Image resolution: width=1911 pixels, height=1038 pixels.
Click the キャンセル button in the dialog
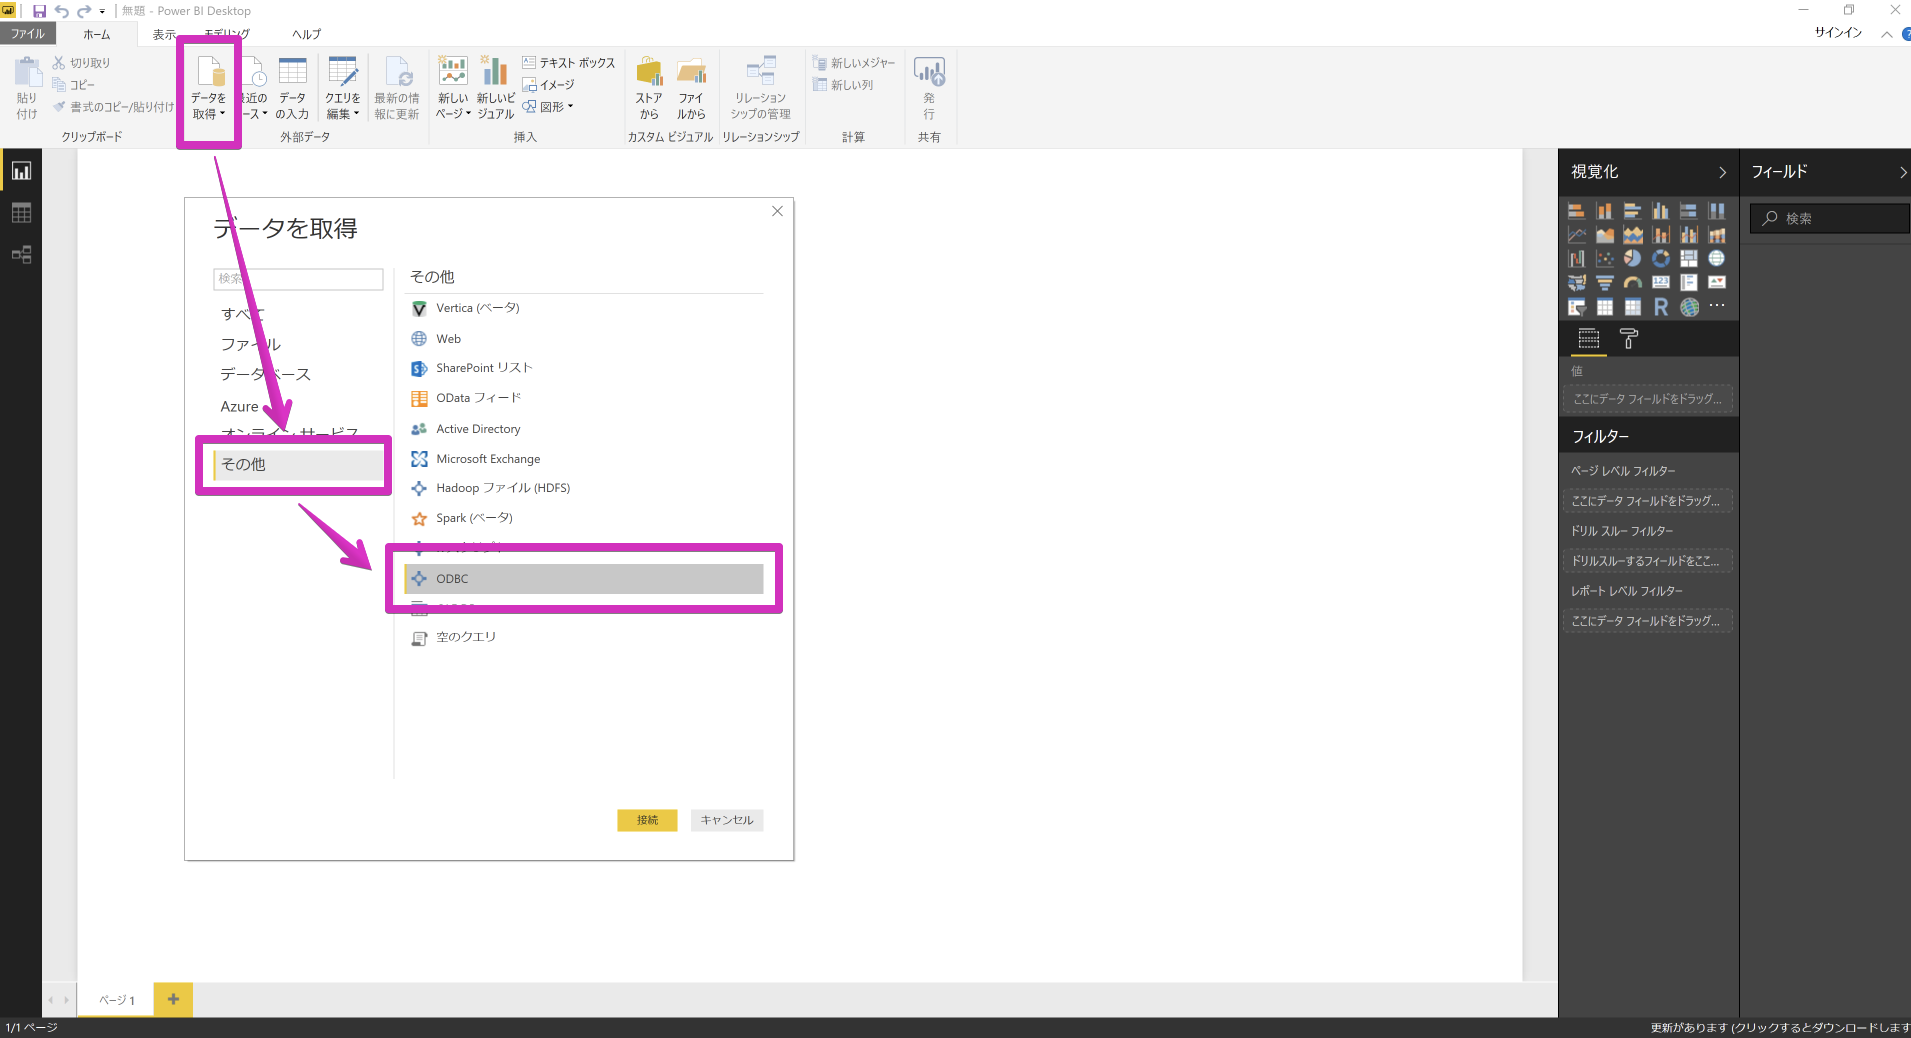[x=726, y=820]
